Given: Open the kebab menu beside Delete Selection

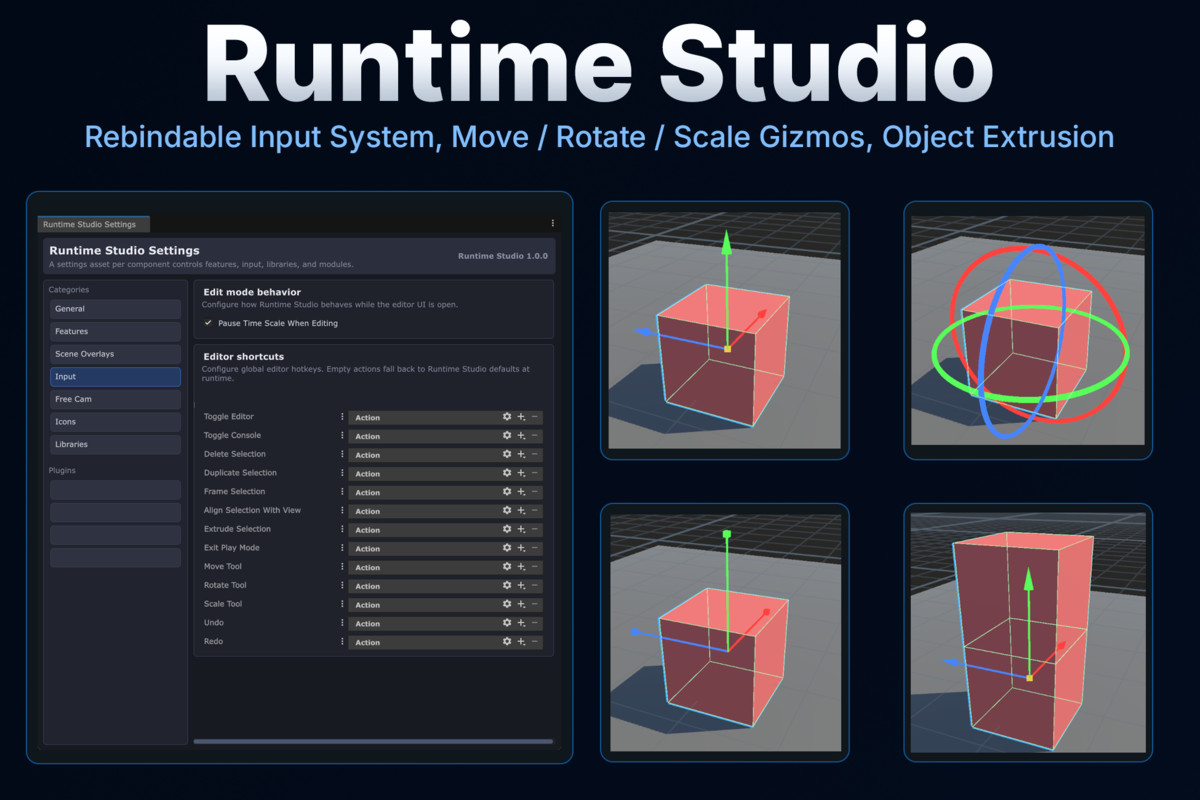Looking at the screenshot, I should pos(342,455).
